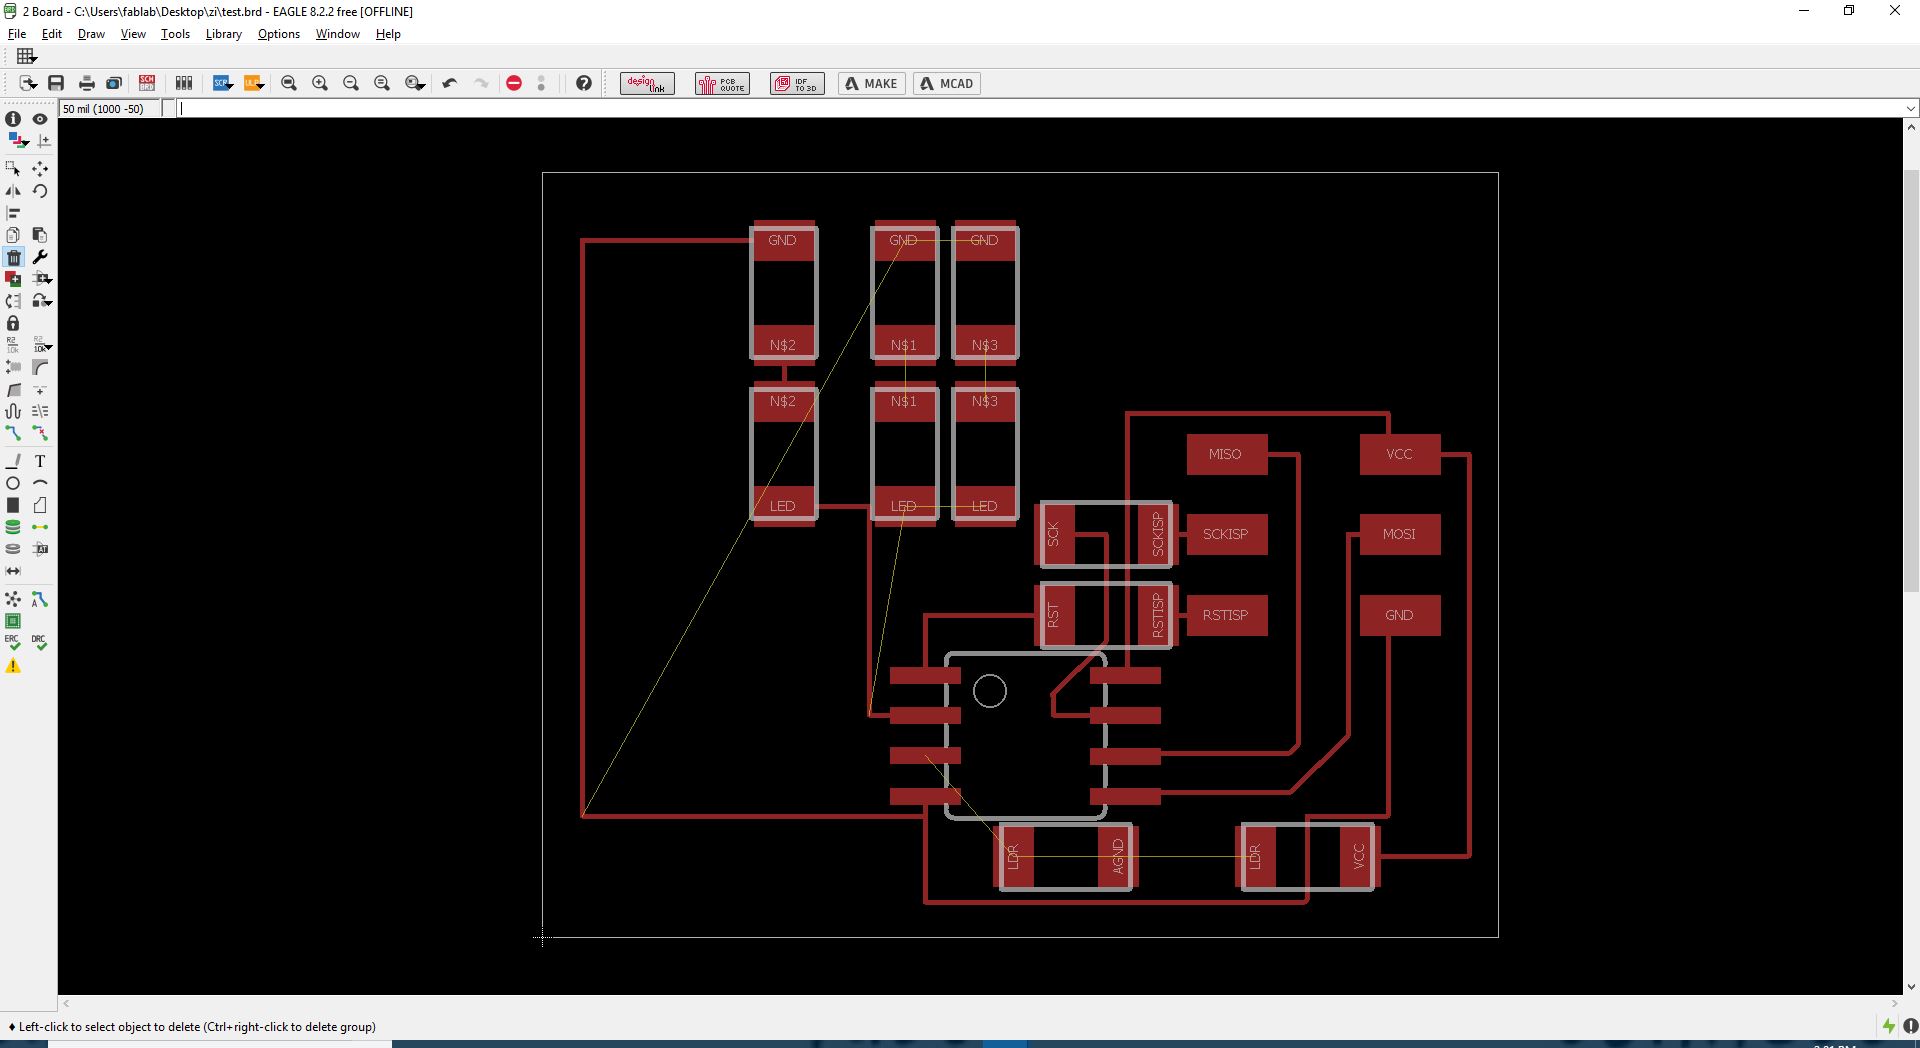Select the Rotate tool

[40, 191]
